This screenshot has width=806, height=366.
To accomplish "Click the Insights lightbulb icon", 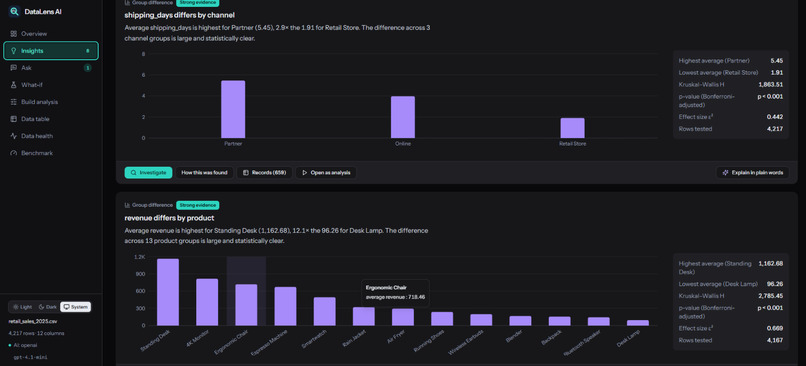I will click(14, 51).
